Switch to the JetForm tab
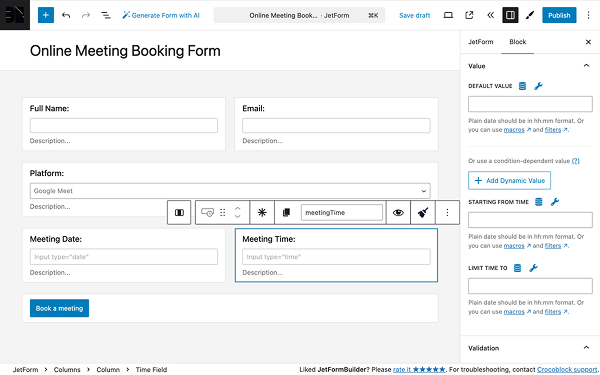600x375 pixels. tap(481, 42)
